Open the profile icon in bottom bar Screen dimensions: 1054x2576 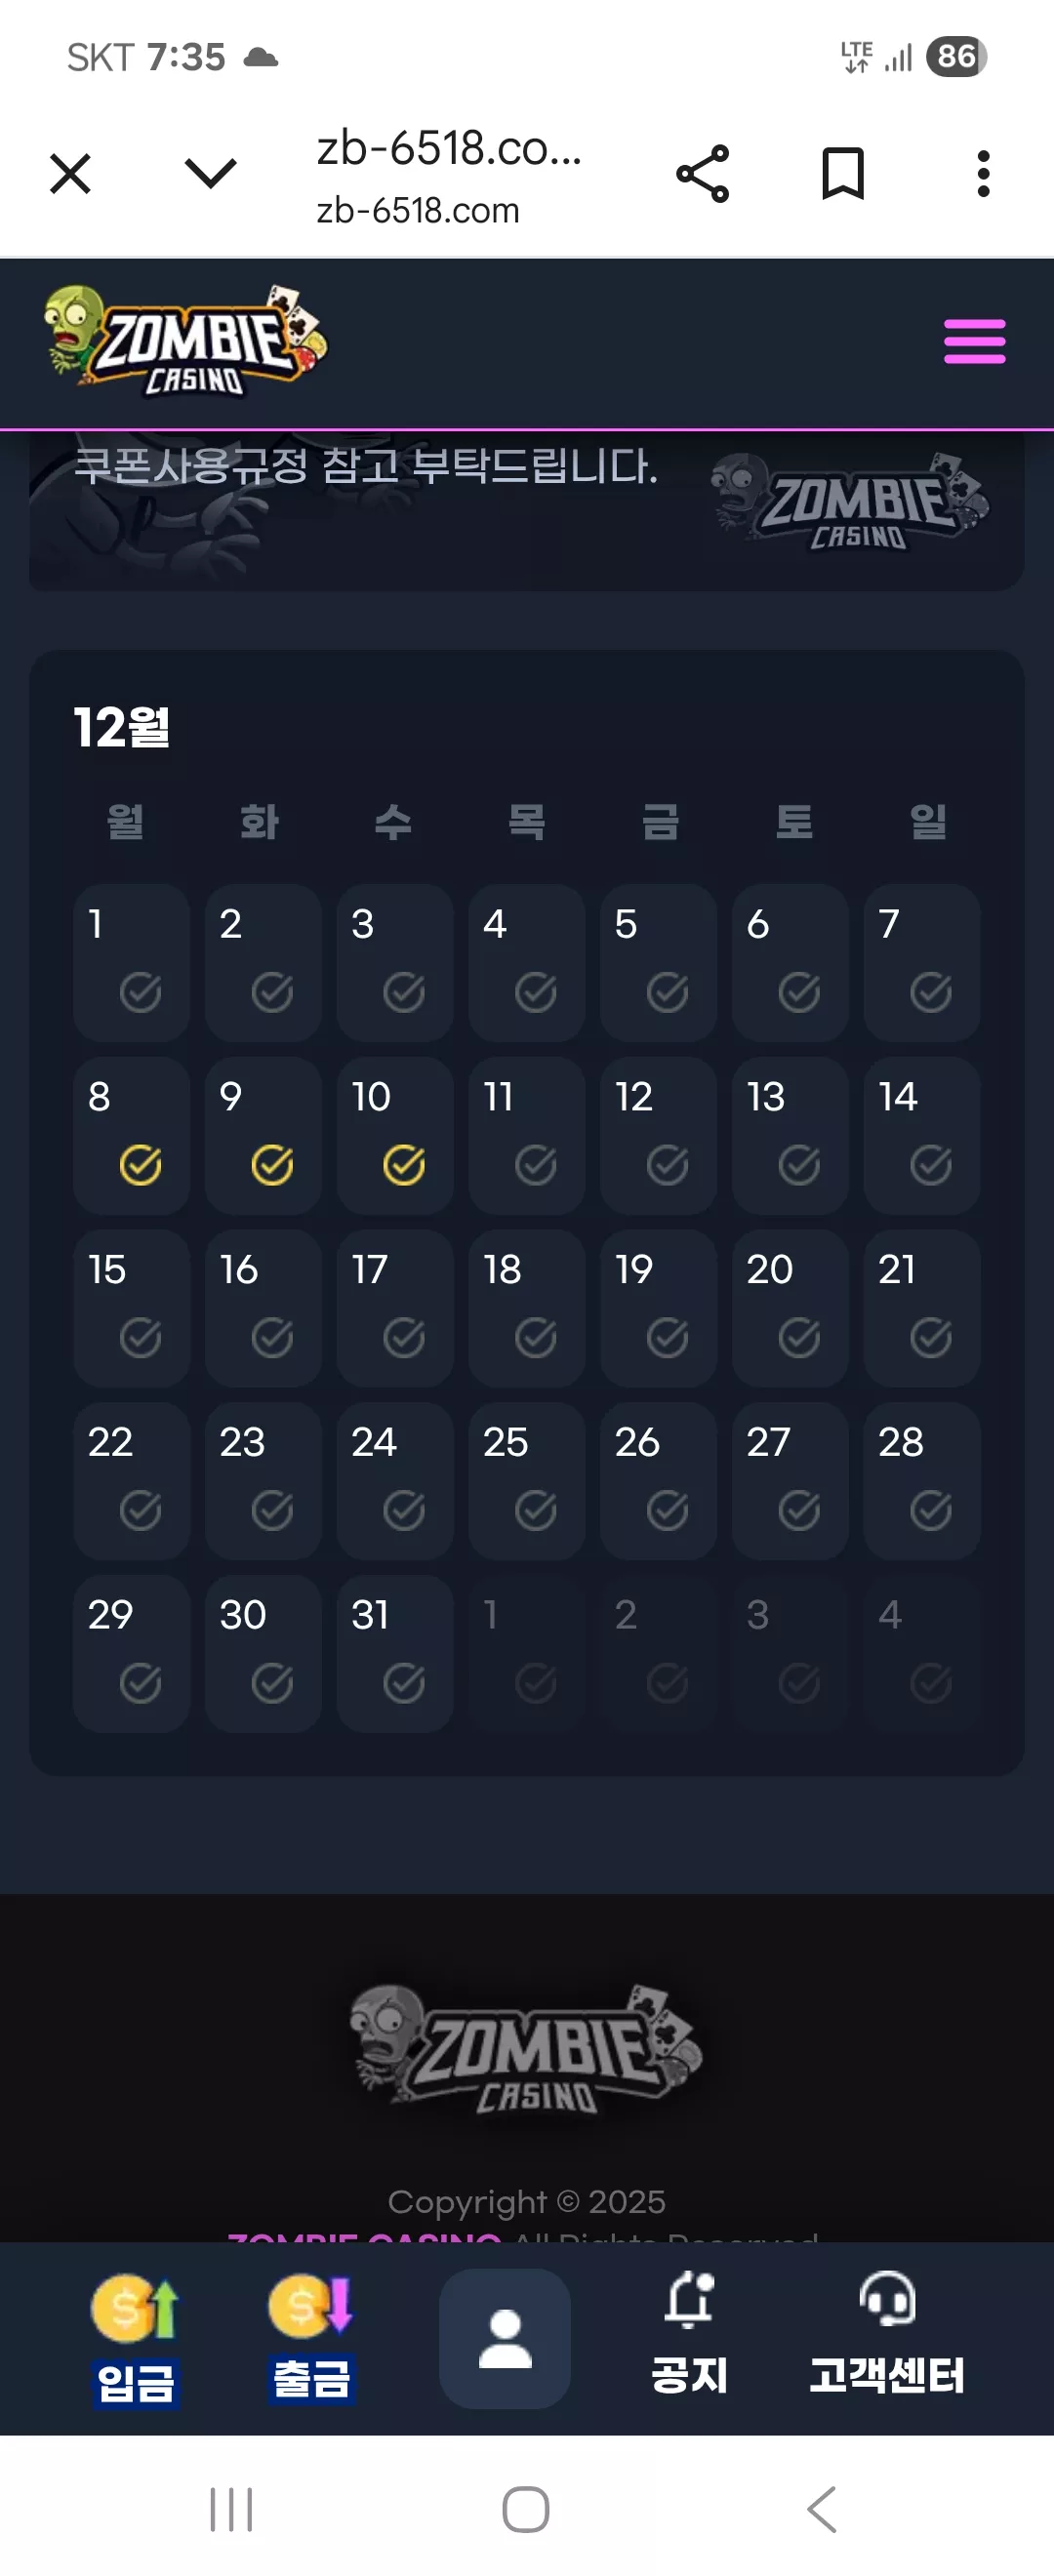[505, 2338]
